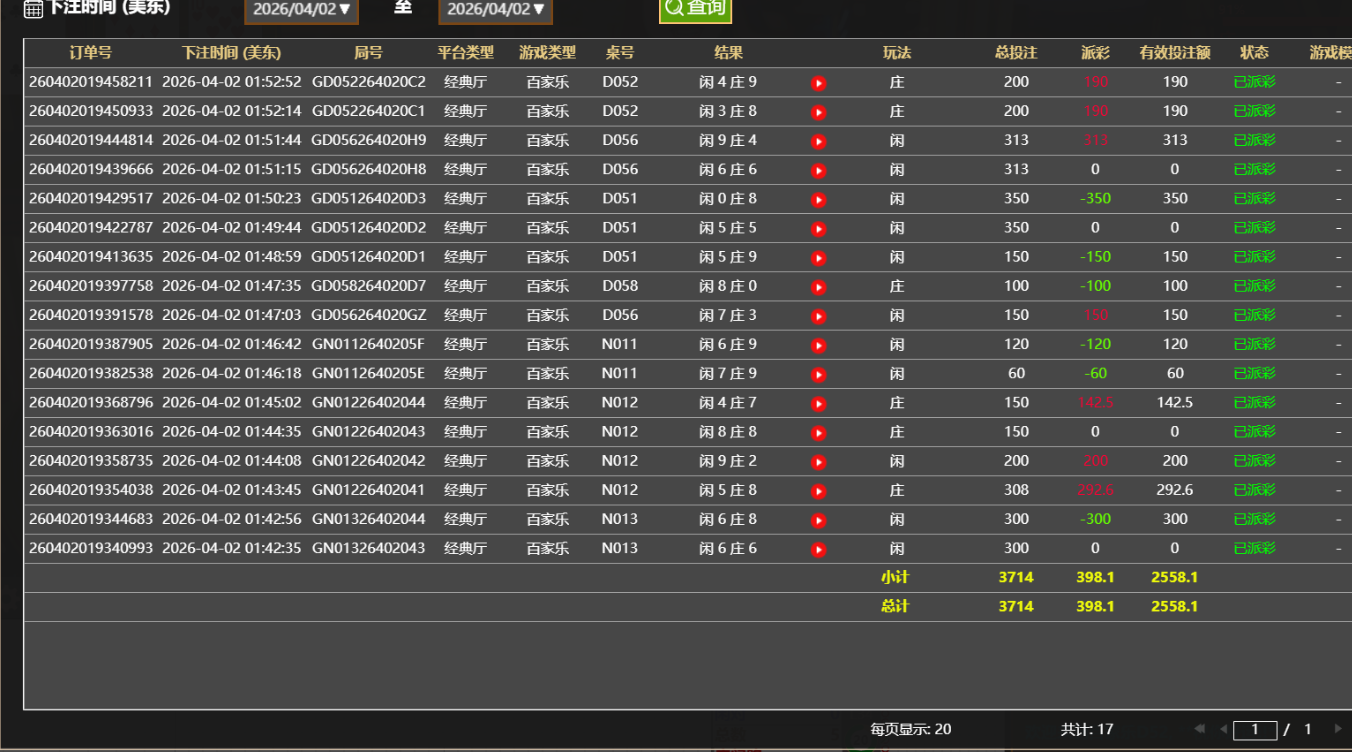1352x752 pixels.
Task: Click the next-page arrow icon
Action: pos(1337,728)
